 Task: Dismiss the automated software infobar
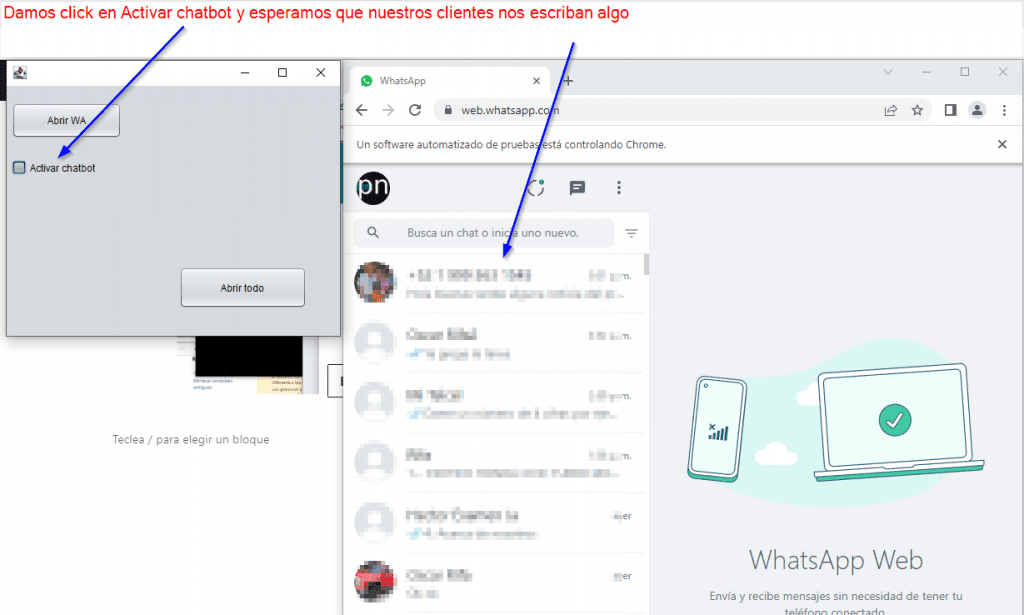pos(1002,144)
